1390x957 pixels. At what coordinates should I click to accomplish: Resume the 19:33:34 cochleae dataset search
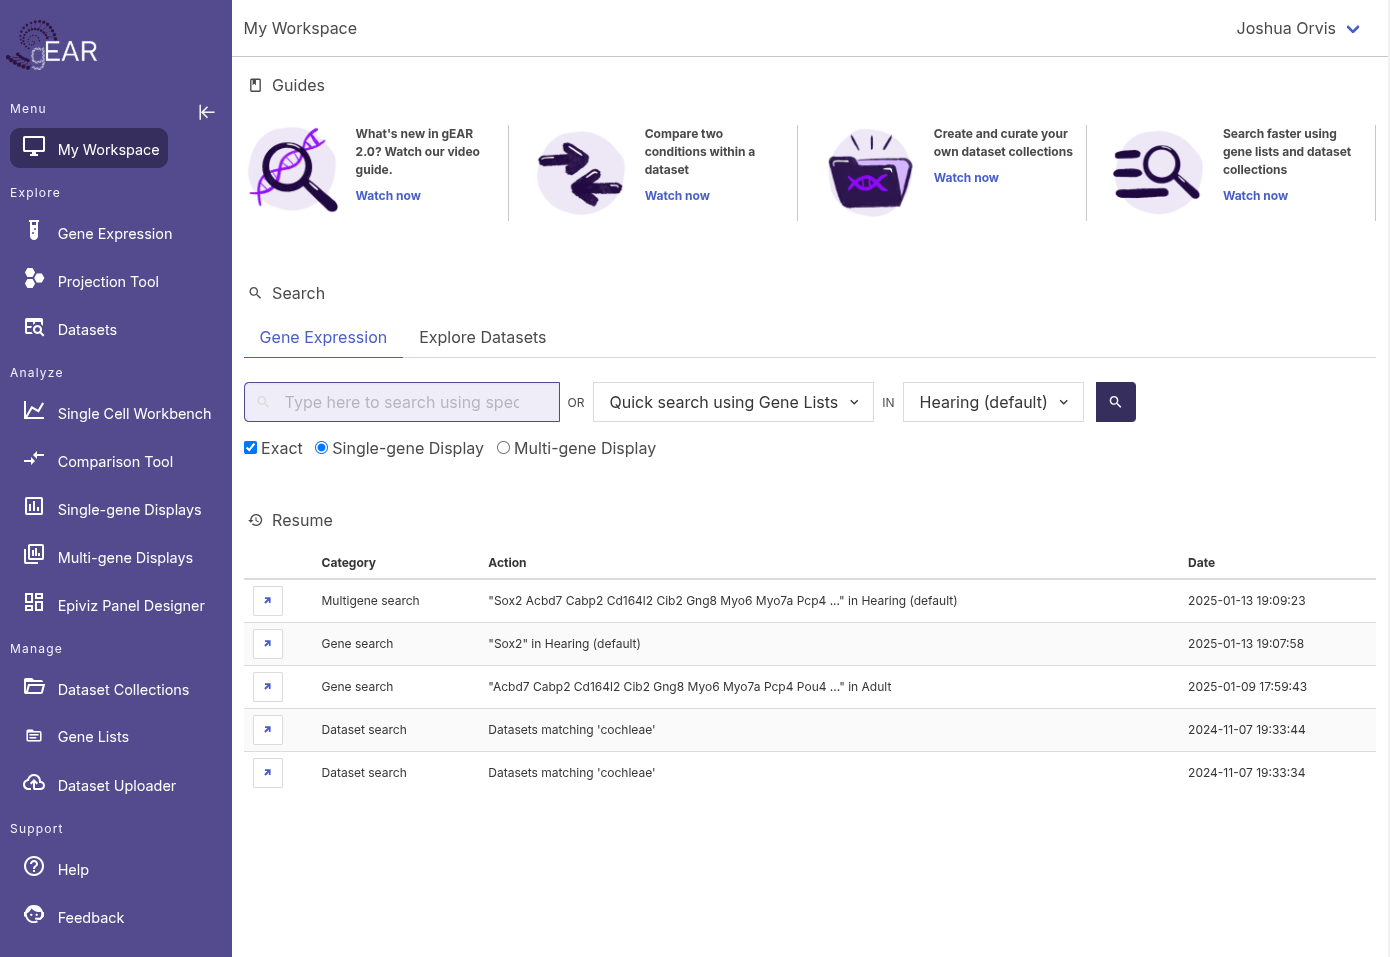tap(268, 773)
